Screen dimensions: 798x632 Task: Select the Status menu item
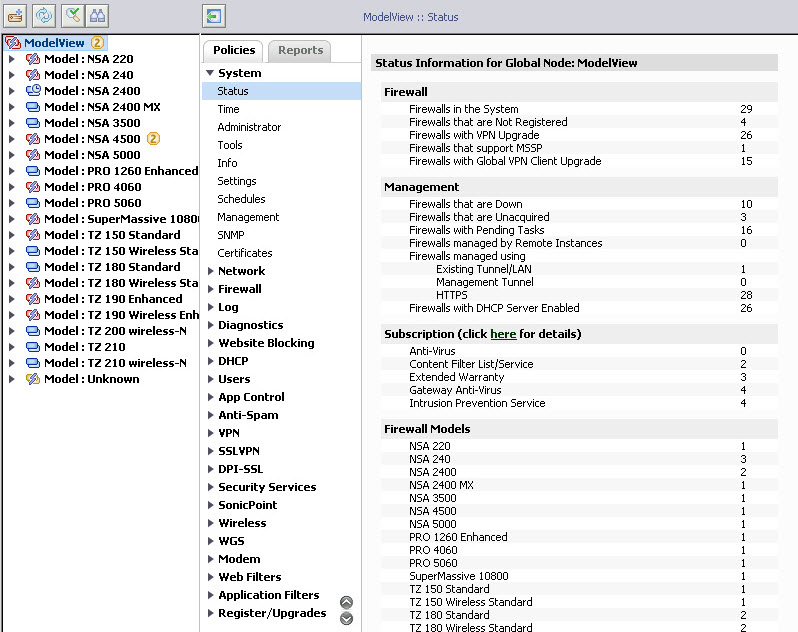point(281,91)
